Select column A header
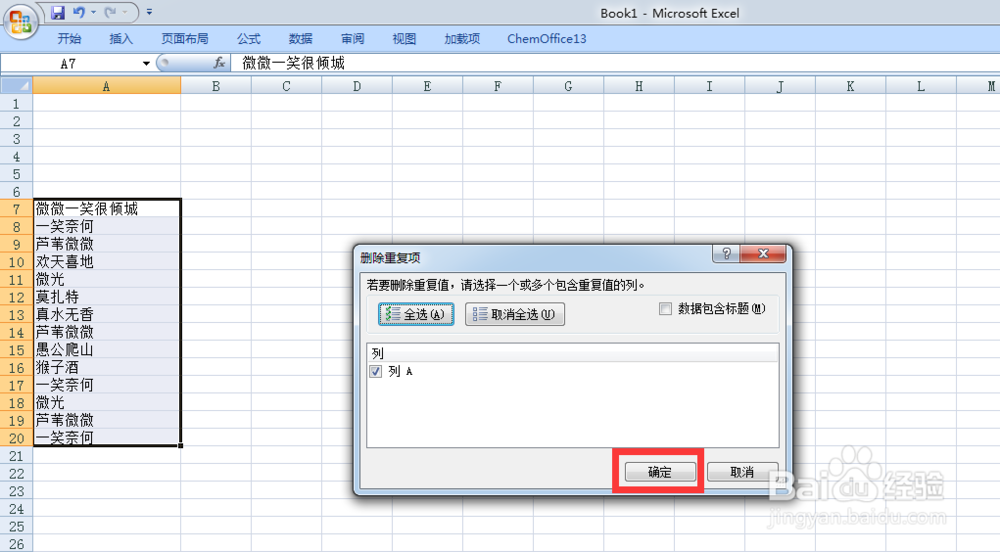This screenshot has height=552, width=1000. [107, 86]
